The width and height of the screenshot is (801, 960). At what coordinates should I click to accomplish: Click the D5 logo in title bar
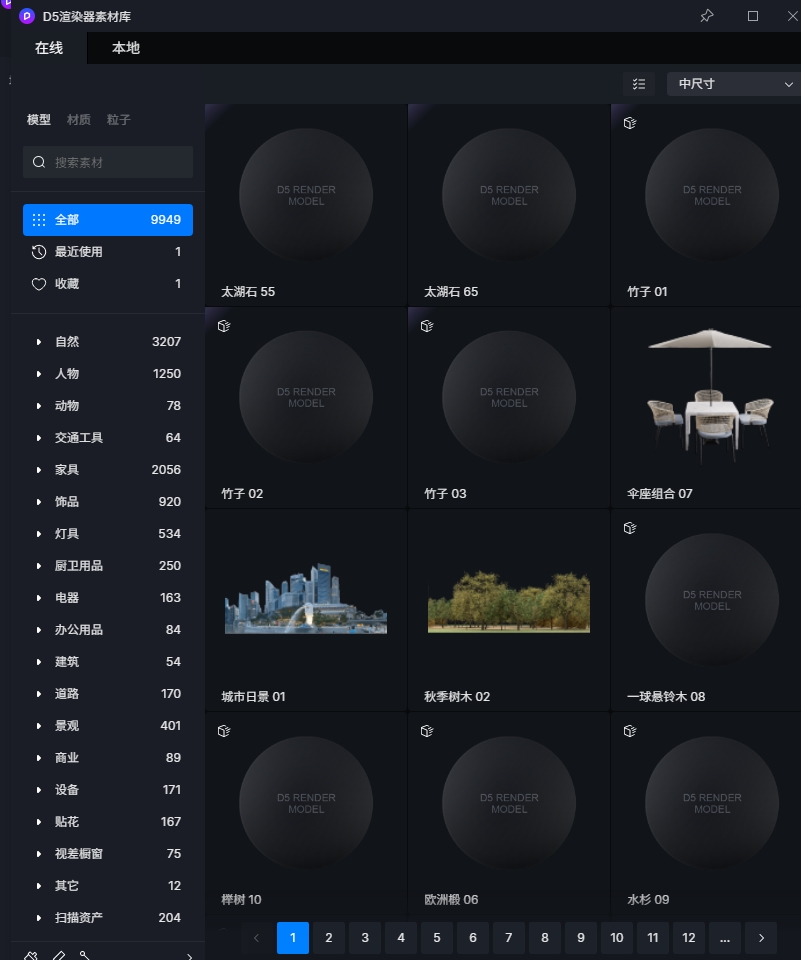coord(27,16)
